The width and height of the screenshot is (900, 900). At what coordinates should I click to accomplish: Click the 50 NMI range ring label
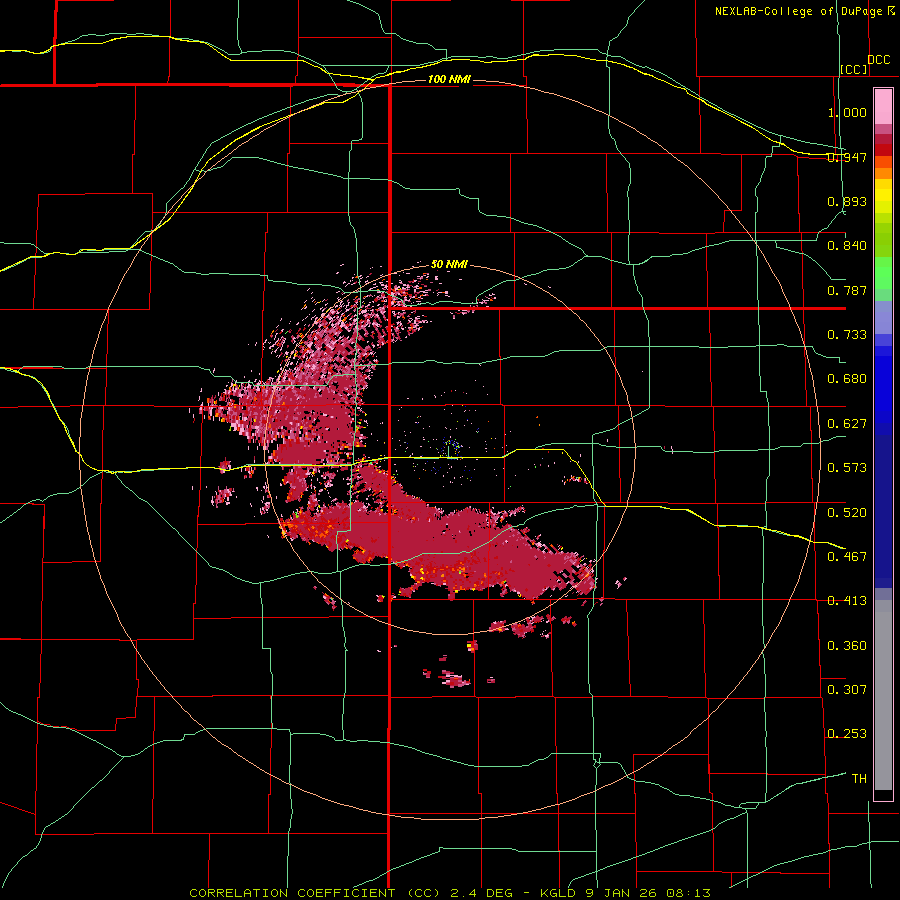click(449, 265)
